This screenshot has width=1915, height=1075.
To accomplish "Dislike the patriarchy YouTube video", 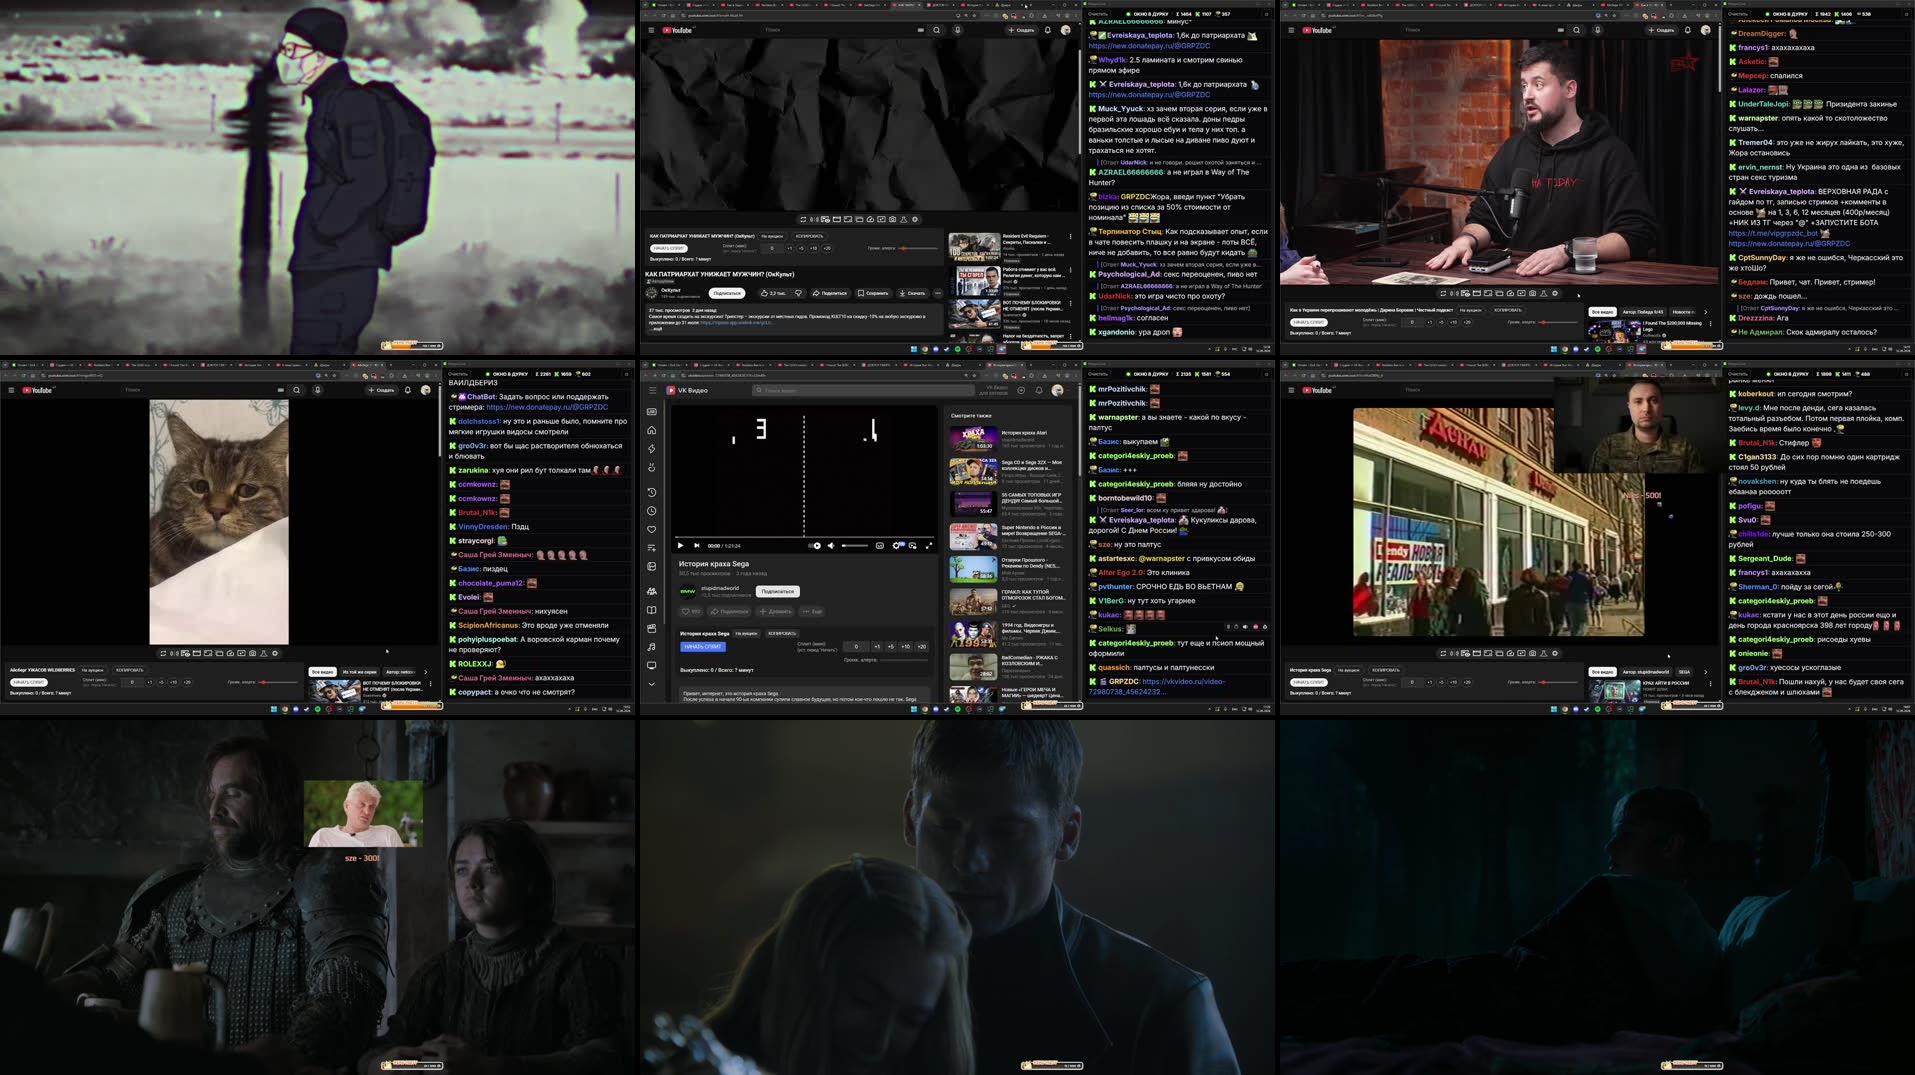I will [799, 293].
